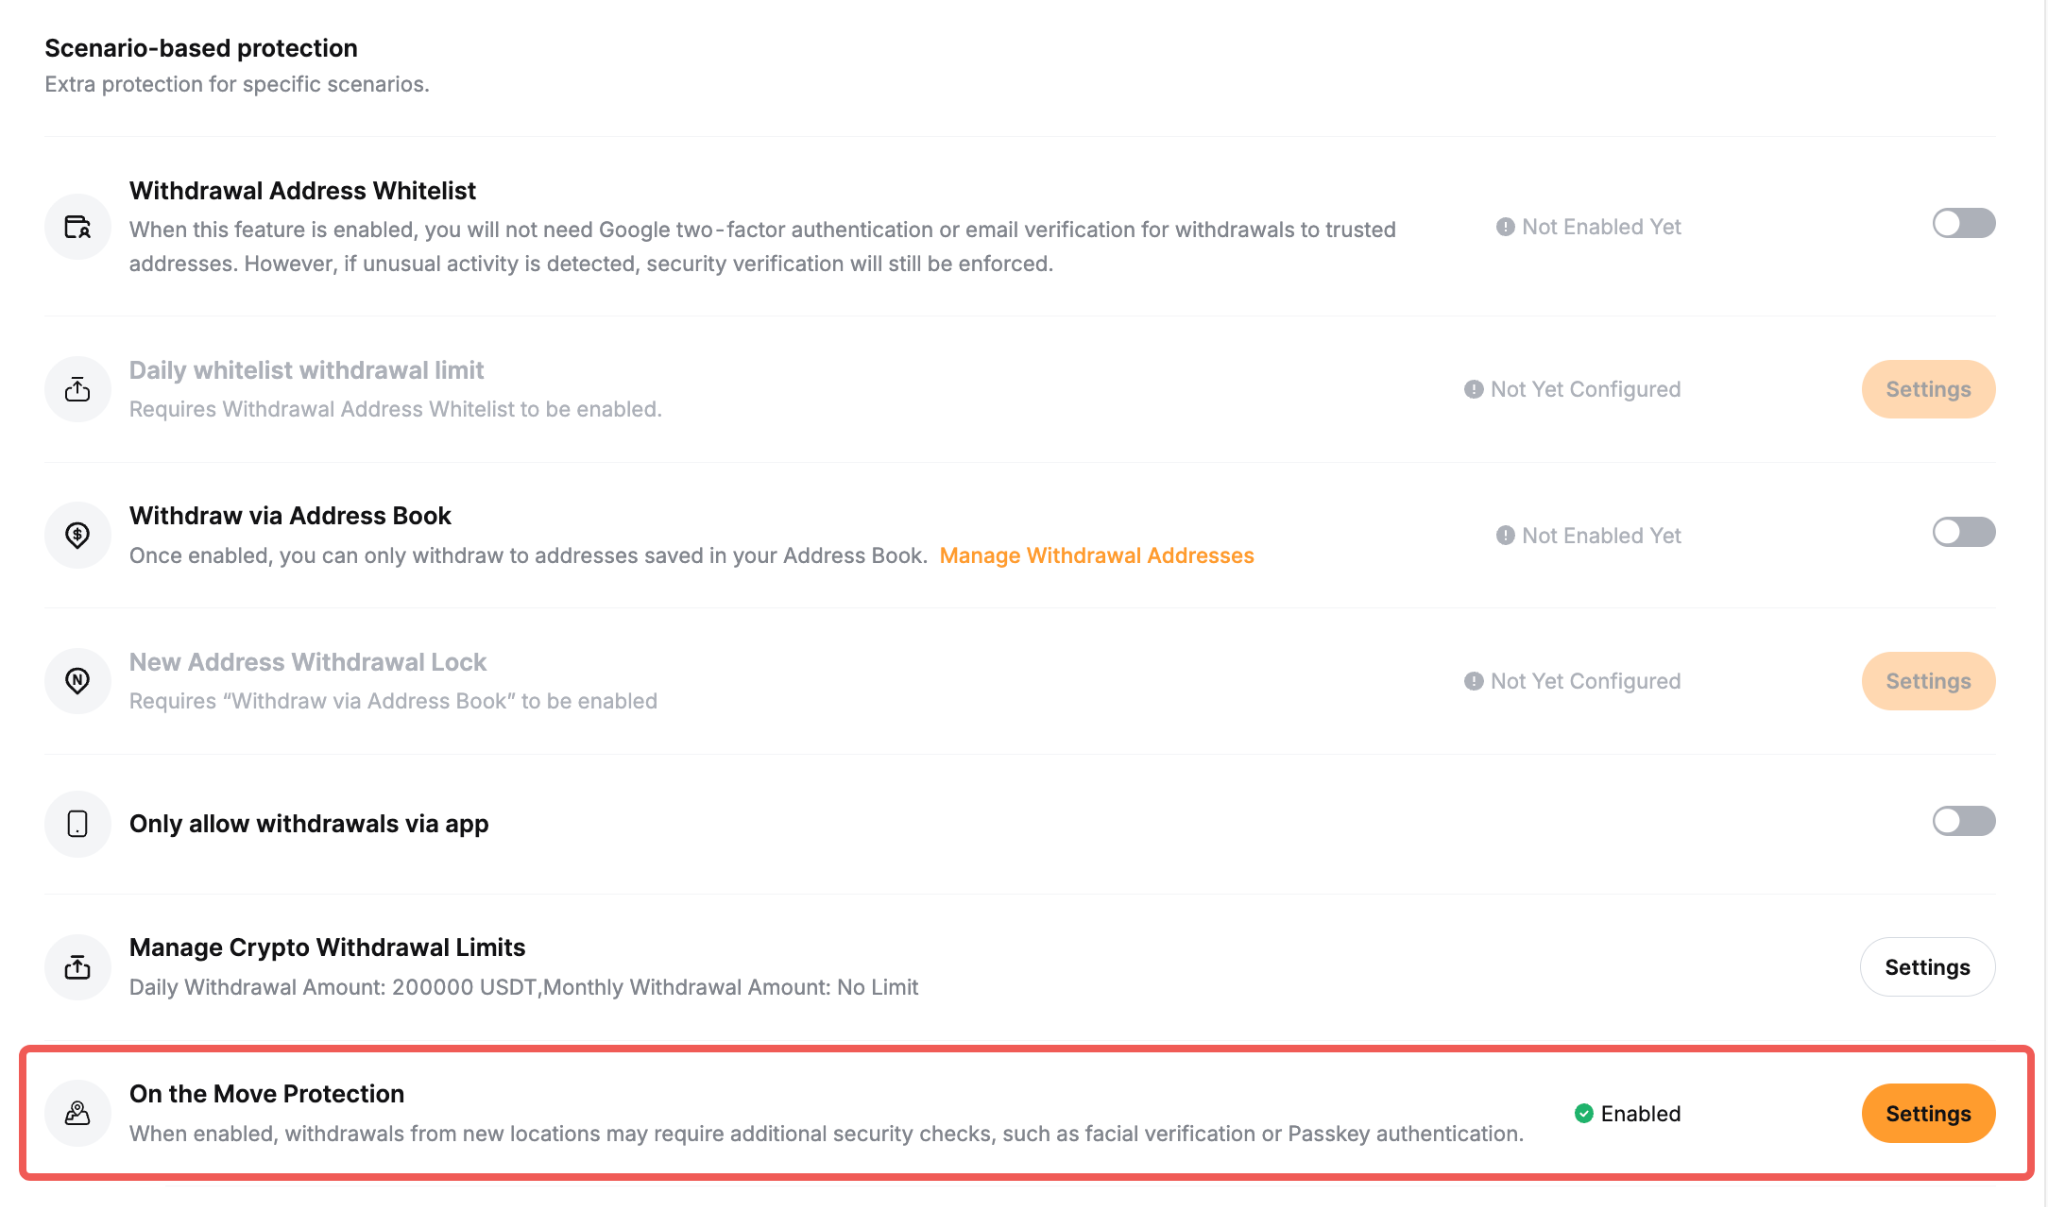Click the Daily whitelist withdrawal limit upload icon

point(77,389)
